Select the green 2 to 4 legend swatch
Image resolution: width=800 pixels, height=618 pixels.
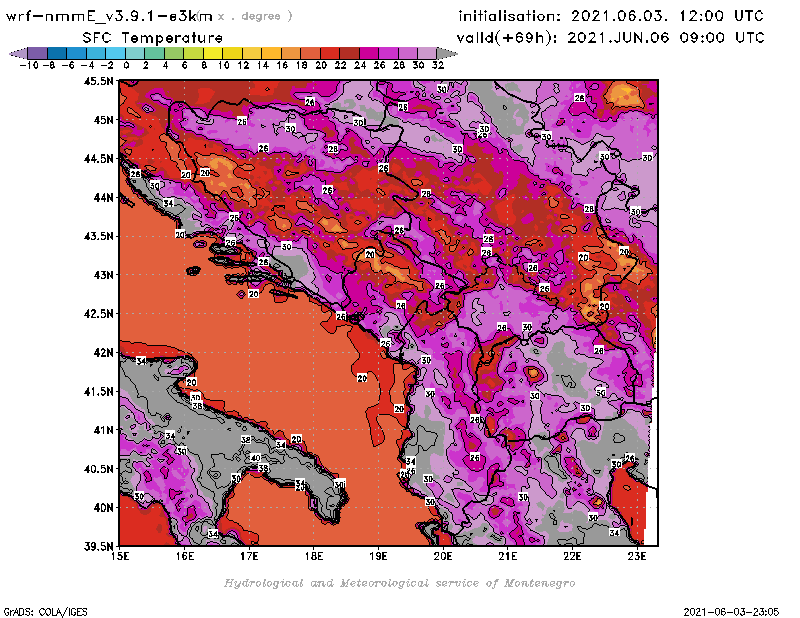tap(155, 53)
